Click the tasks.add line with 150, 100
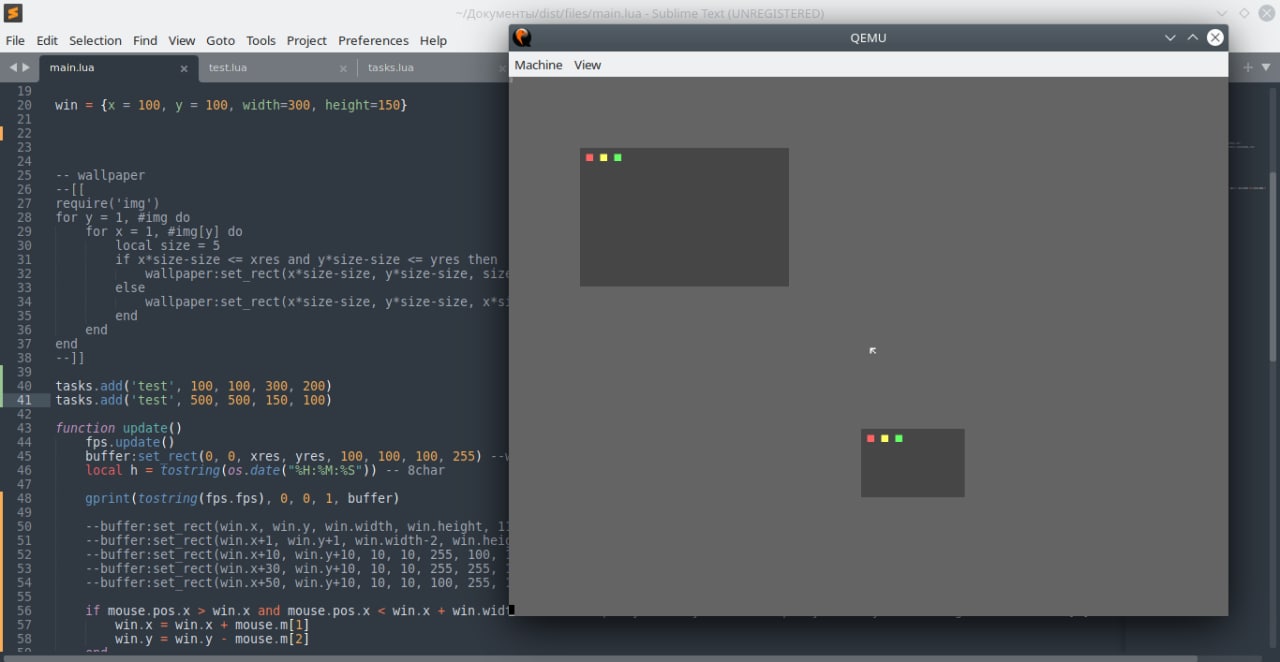 pyautogui.click(x=193, y=400)
